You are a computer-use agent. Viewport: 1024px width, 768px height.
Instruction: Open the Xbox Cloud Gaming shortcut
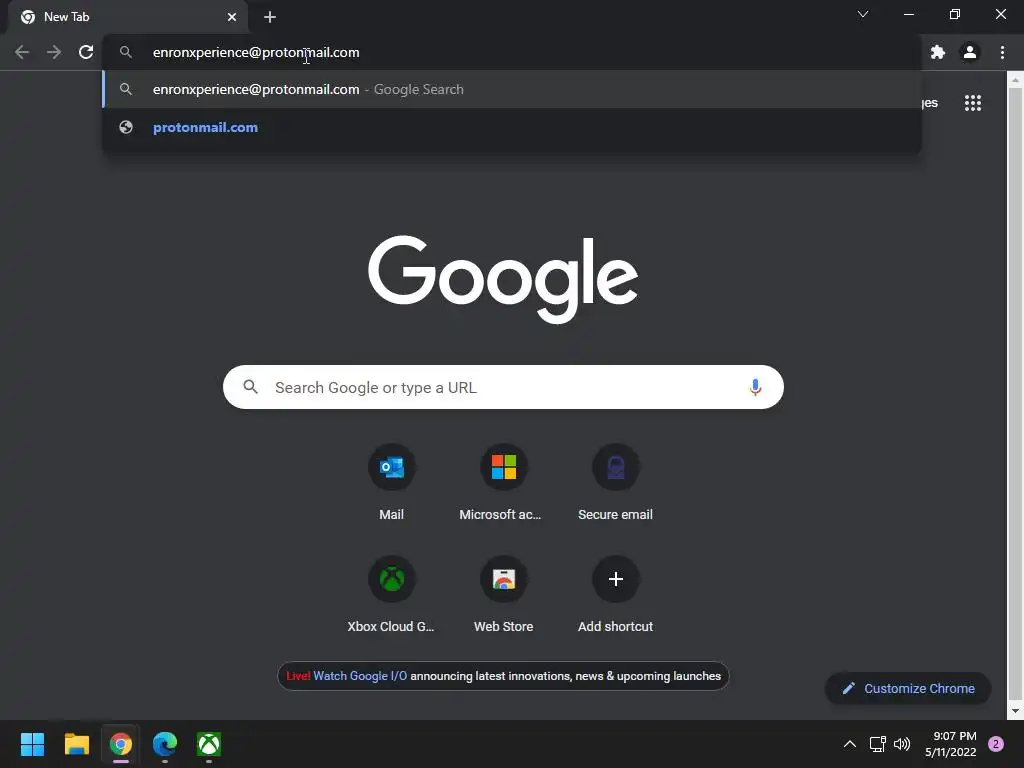(391, 595)
